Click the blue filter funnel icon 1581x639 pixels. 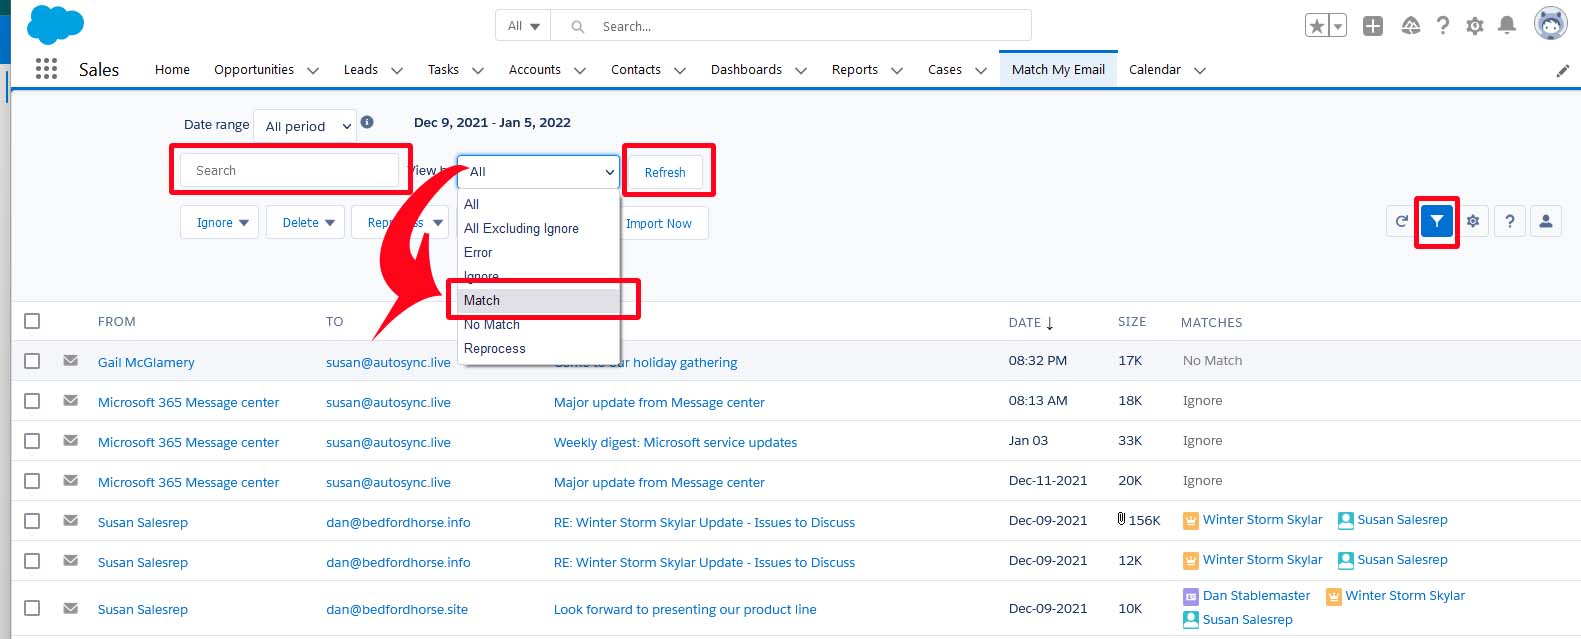(x=1436, y=222)
